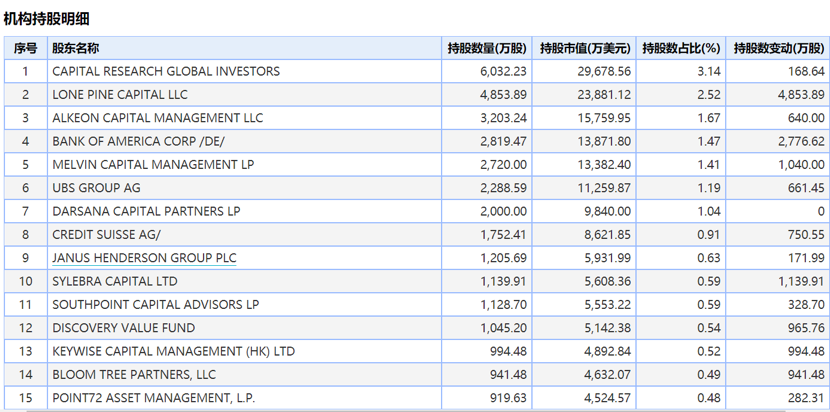
Task: Click KEYWISE CAPITAL MANAGEMENT (HK) LTD
Action: coord(174,351)
